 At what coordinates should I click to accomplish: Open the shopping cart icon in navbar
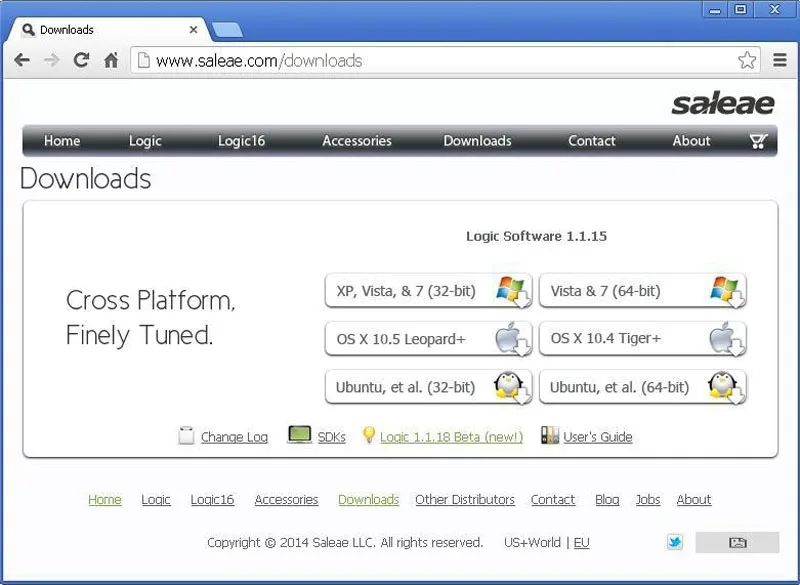coord(759,141)
